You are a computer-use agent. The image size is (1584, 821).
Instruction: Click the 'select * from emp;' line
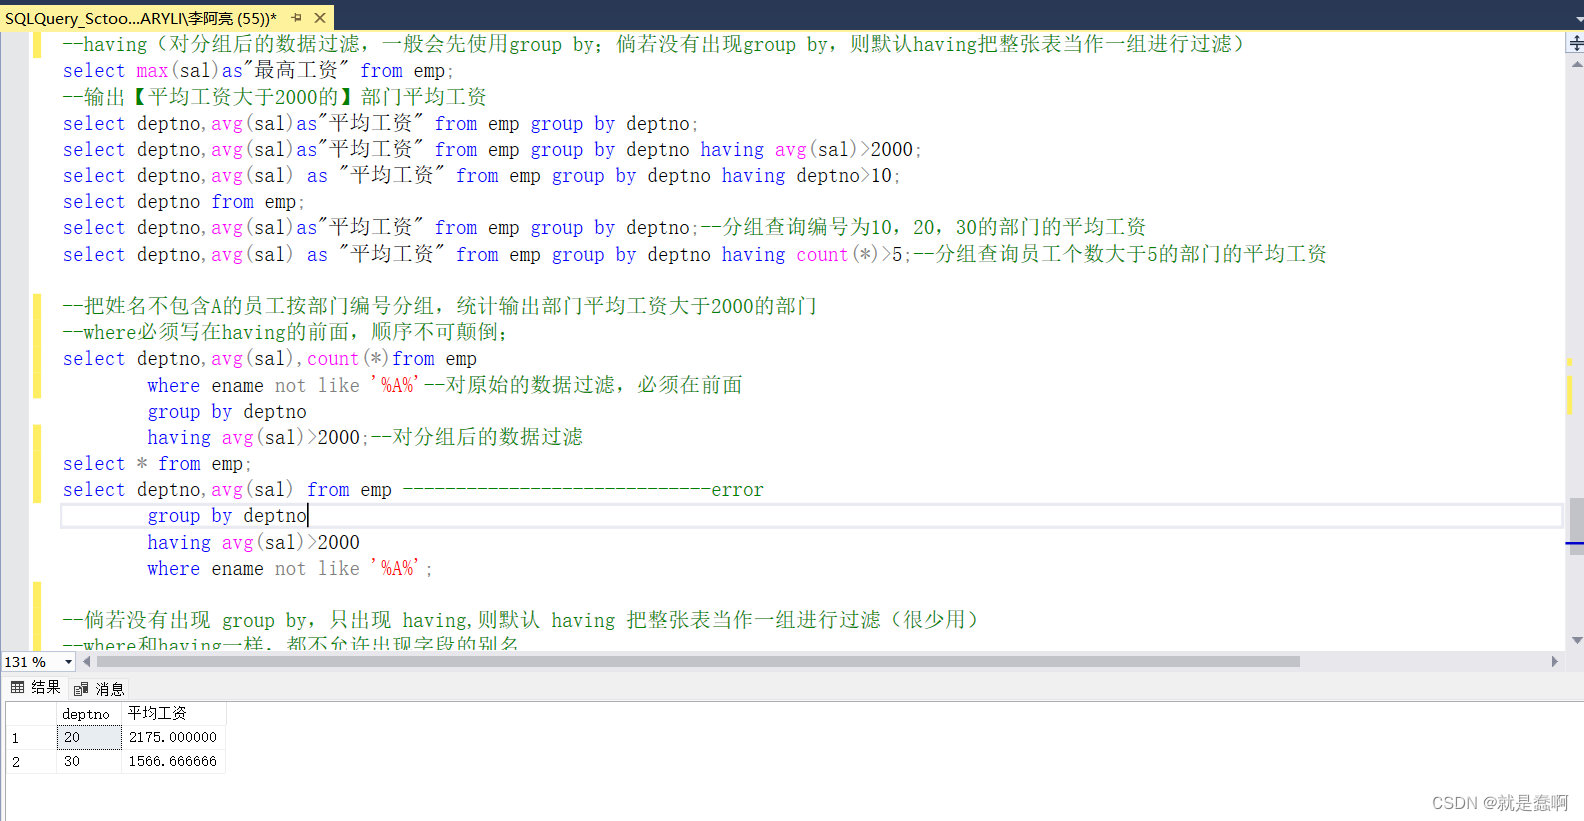[x=157, y=464]
